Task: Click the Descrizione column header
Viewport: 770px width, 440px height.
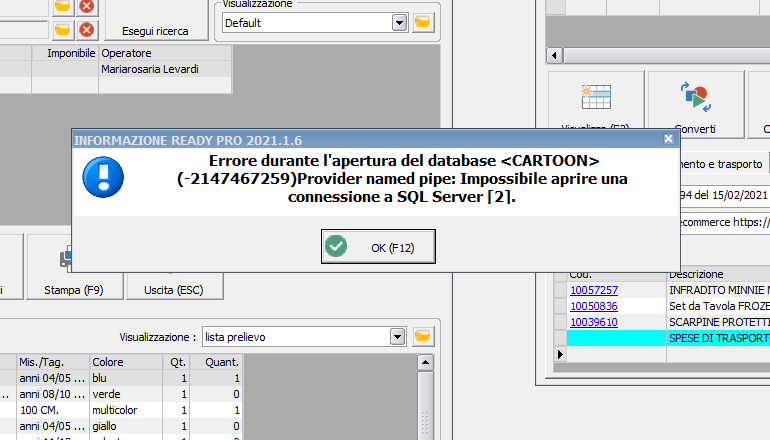Action: click(x=718, y=275)
